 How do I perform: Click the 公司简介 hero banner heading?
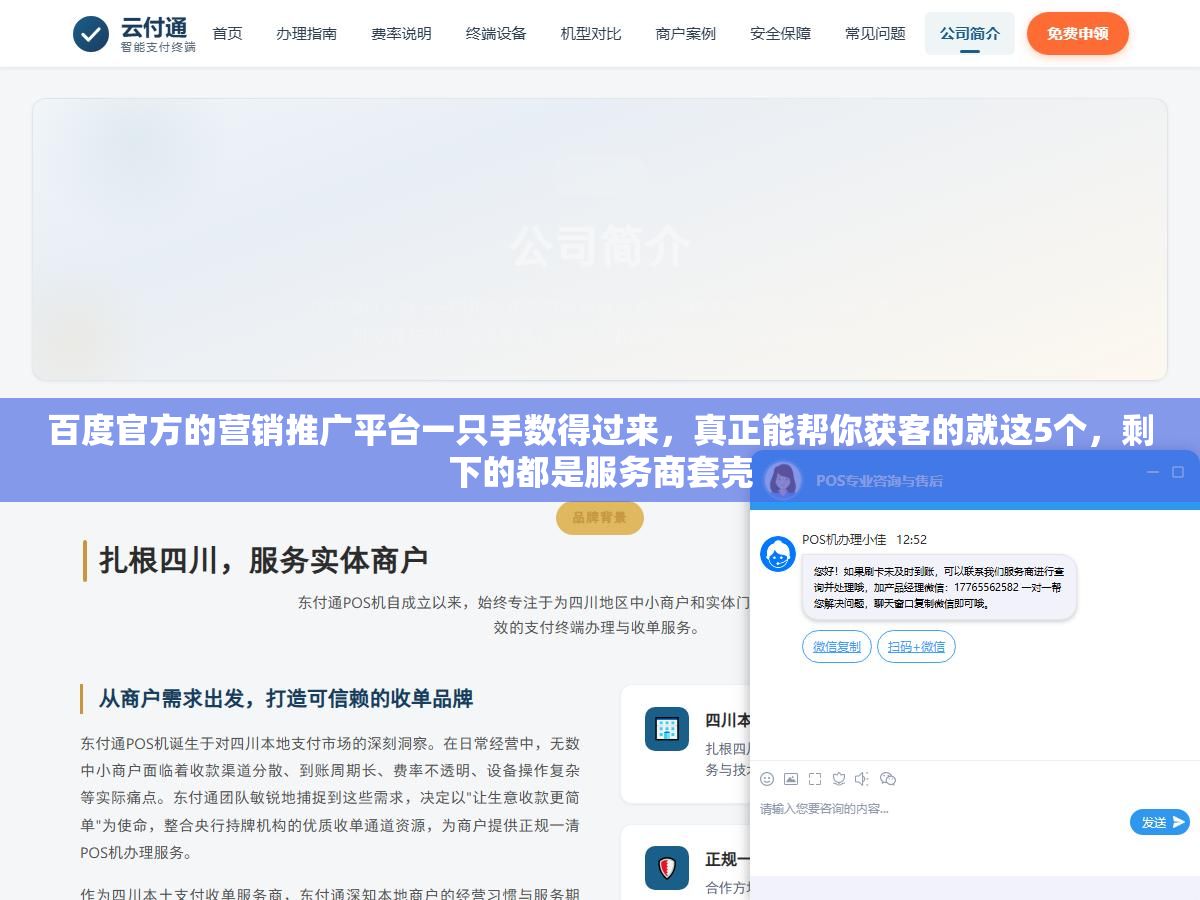[600, 246]
